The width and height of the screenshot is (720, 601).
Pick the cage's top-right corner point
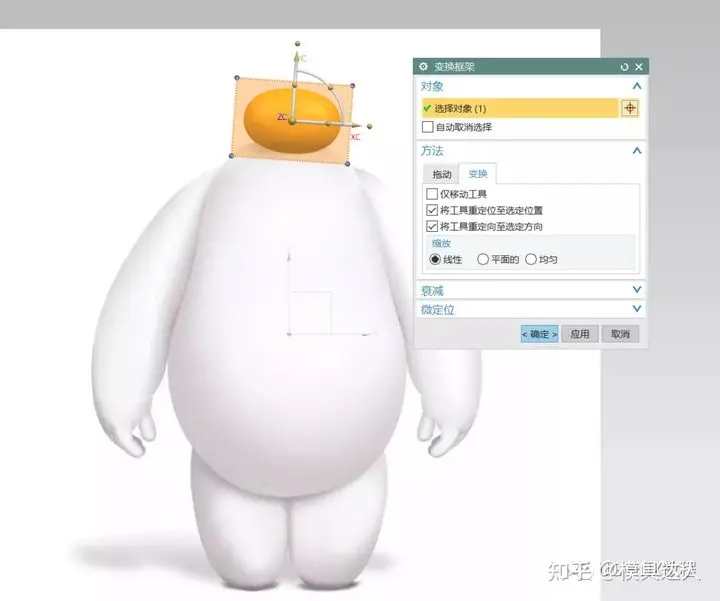(352, 86)
